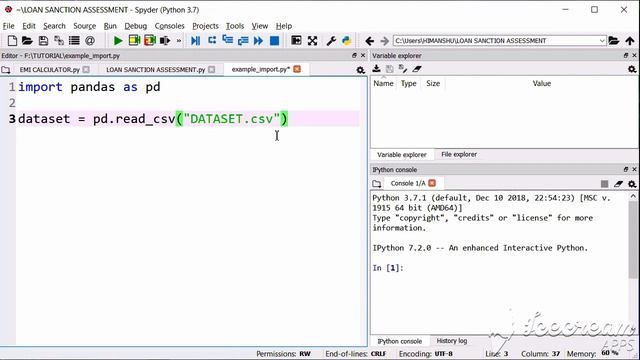
Task: Click debug Continue double-arrow icon
Action: [258, 40]
